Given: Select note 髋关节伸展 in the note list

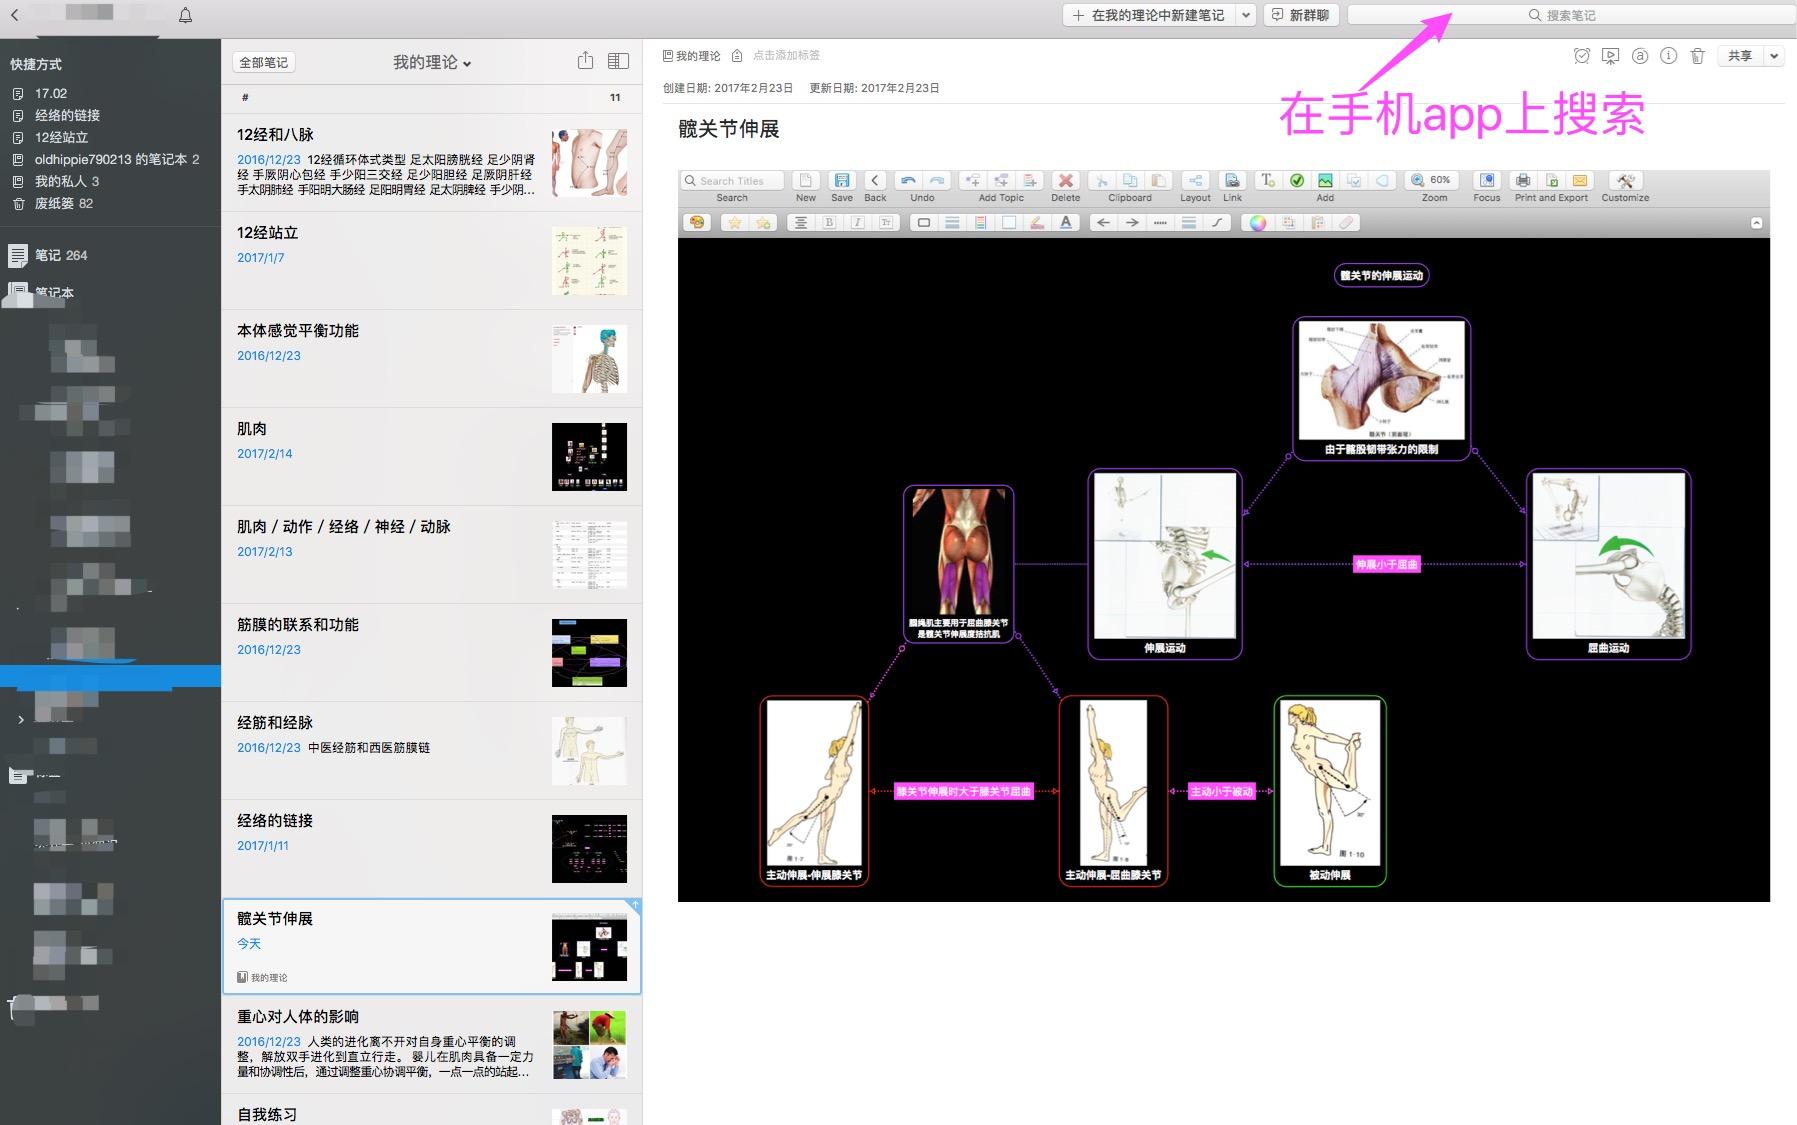Looking at the screenshot, I should tap(431, 946).
